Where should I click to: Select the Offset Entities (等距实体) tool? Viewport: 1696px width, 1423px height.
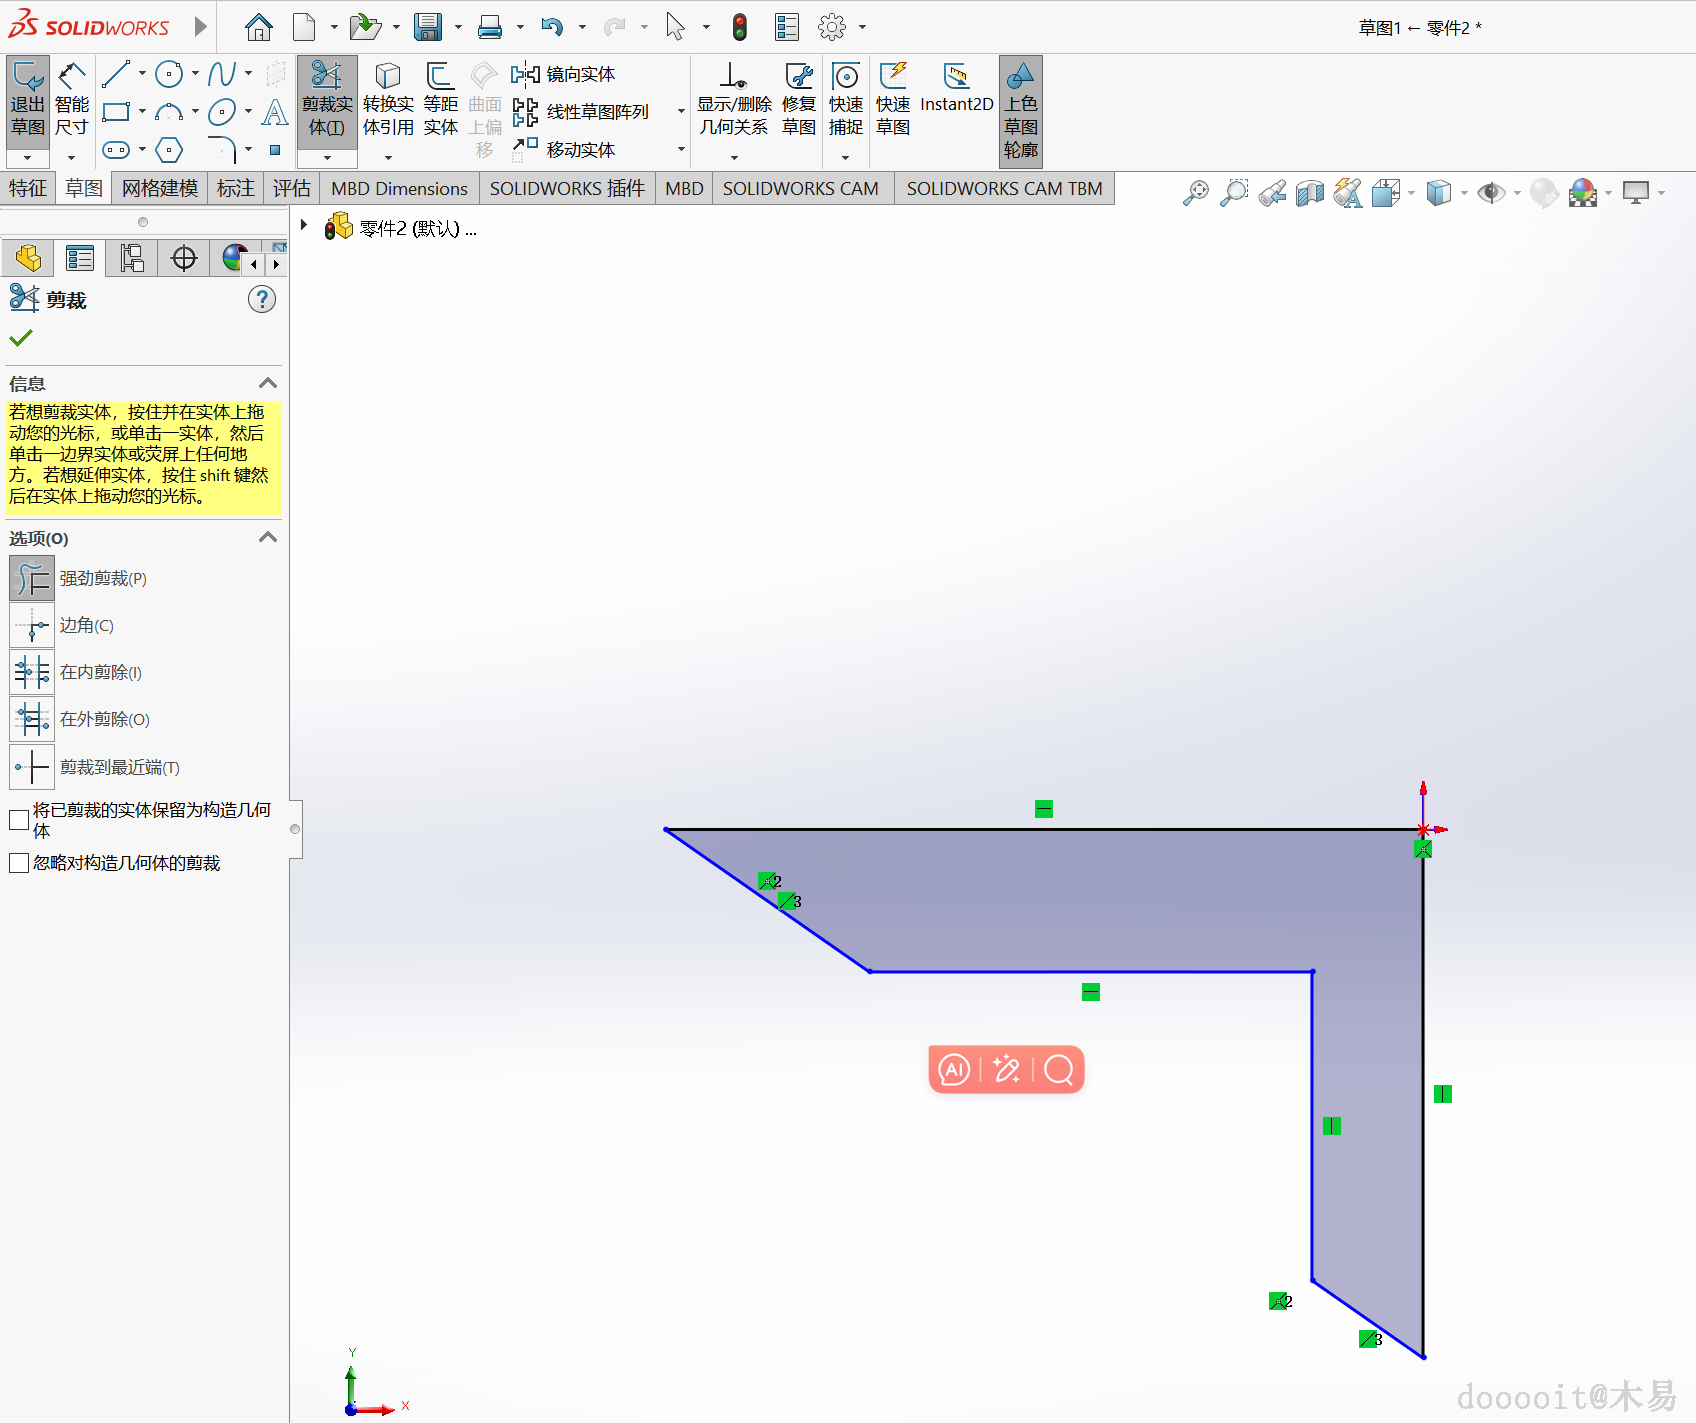(440, 100)
